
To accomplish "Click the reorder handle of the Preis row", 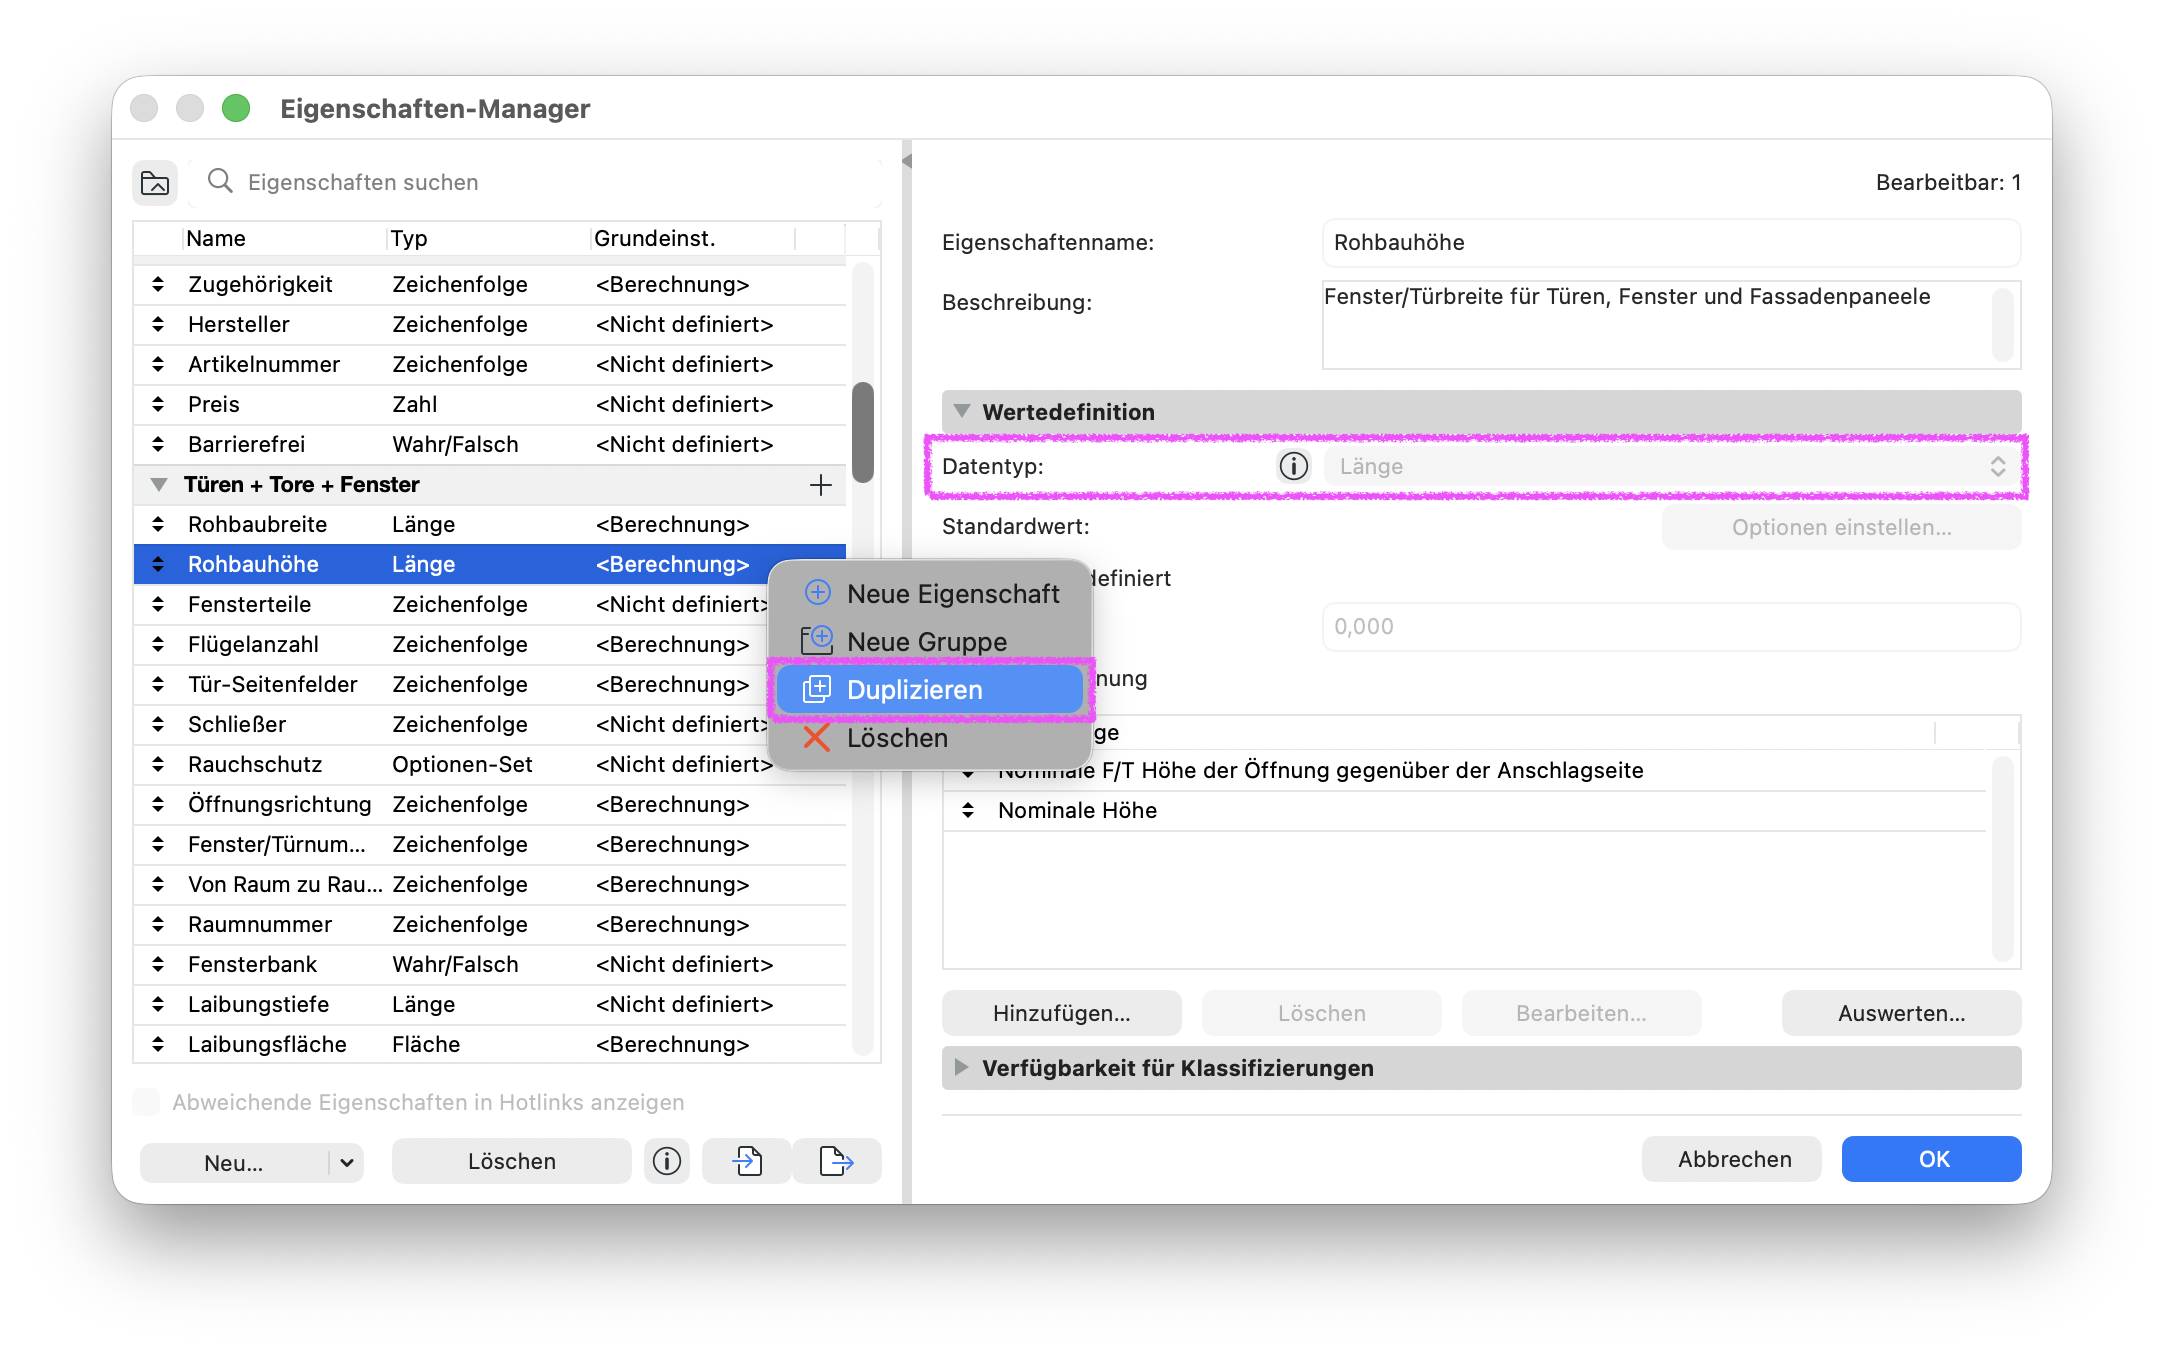I will (158, 404).
